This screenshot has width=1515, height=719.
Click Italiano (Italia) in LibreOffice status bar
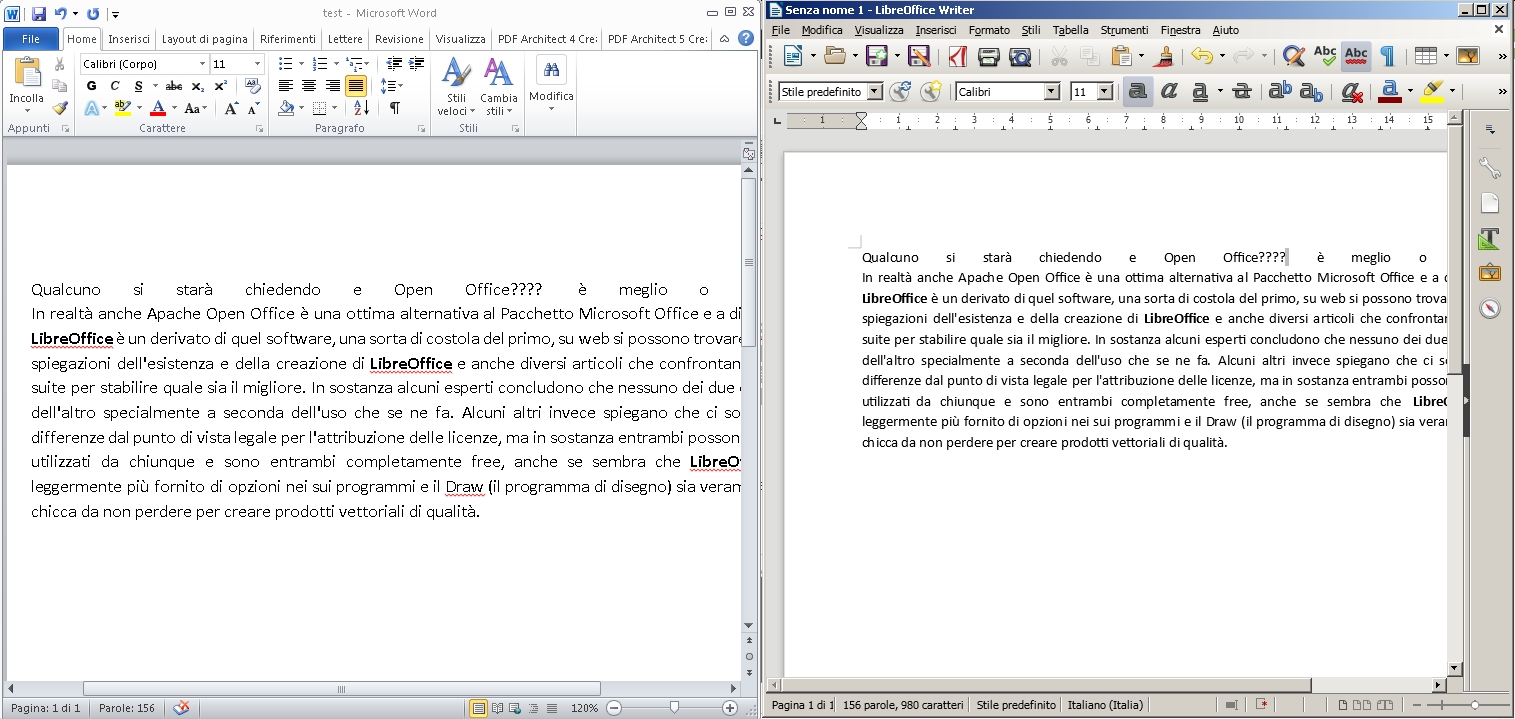1105,705
